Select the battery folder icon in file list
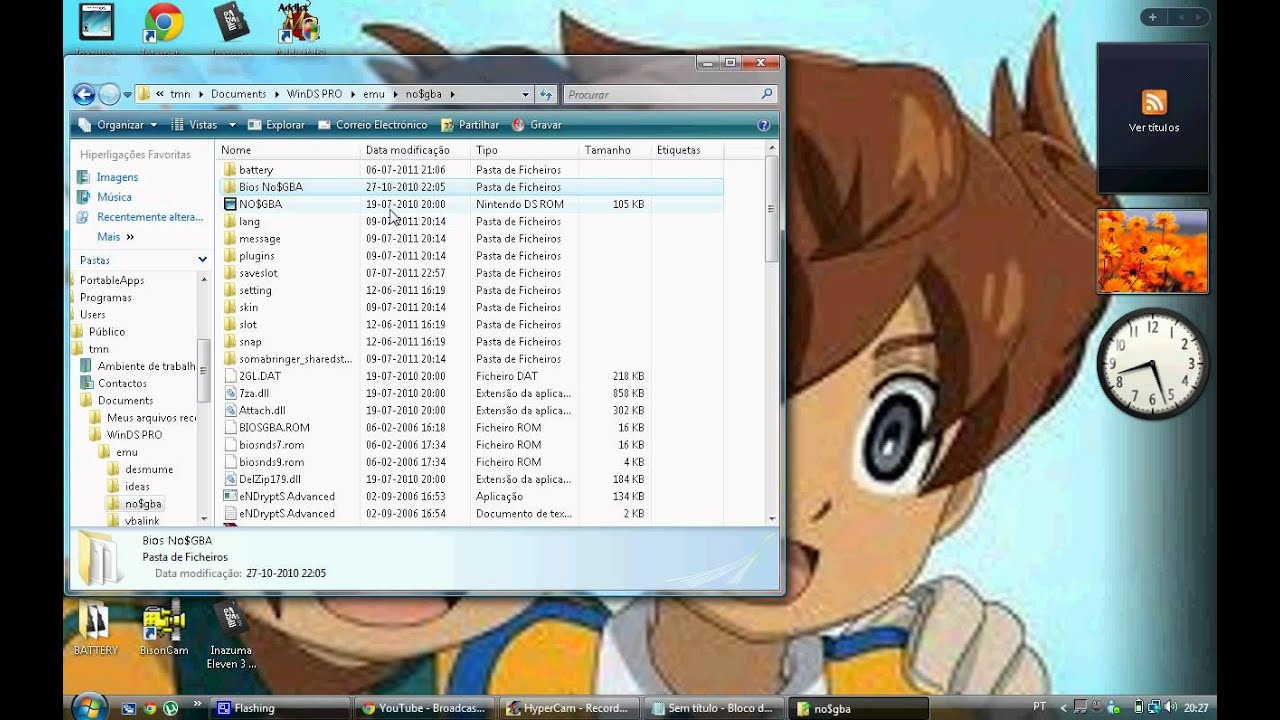This screenshot has height=720, width=1280. [x=230, y=170]
